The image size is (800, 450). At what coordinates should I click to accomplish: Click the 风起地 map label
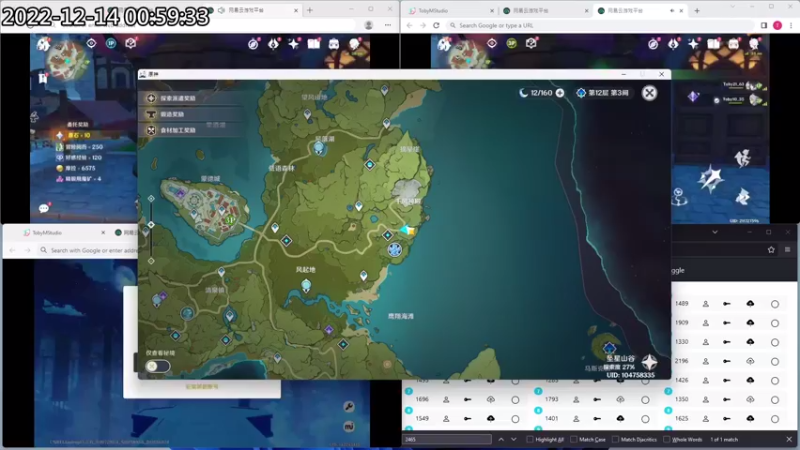coord(306,269)
